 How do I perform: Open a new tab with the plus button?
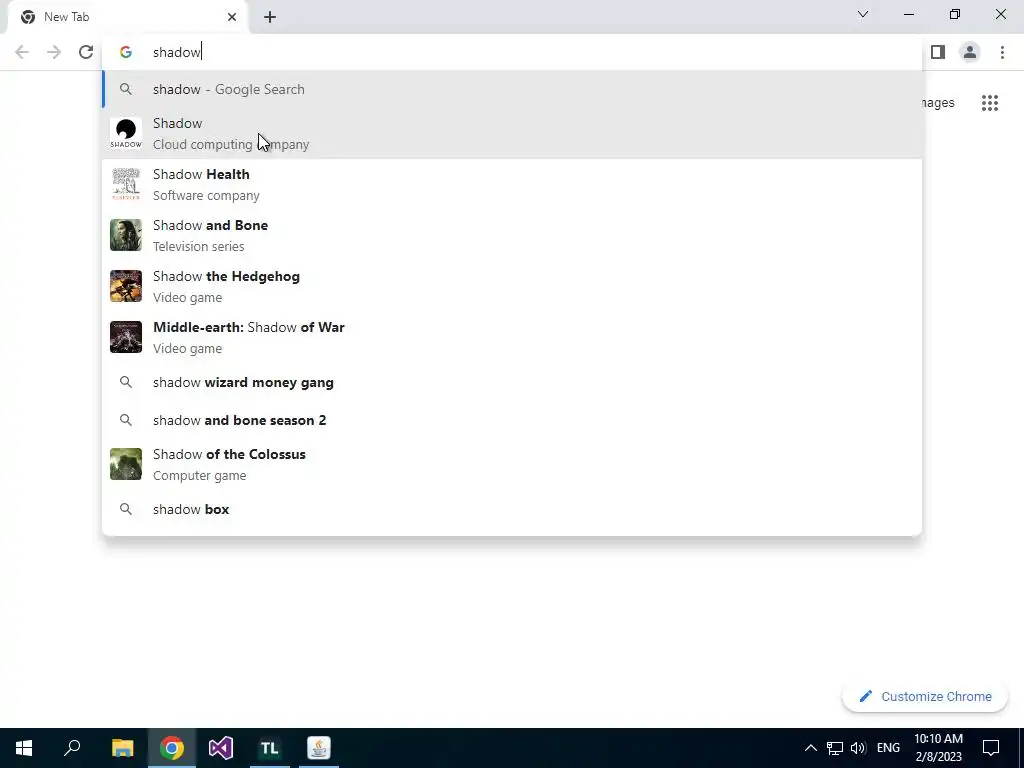click(x=270, y=17)
